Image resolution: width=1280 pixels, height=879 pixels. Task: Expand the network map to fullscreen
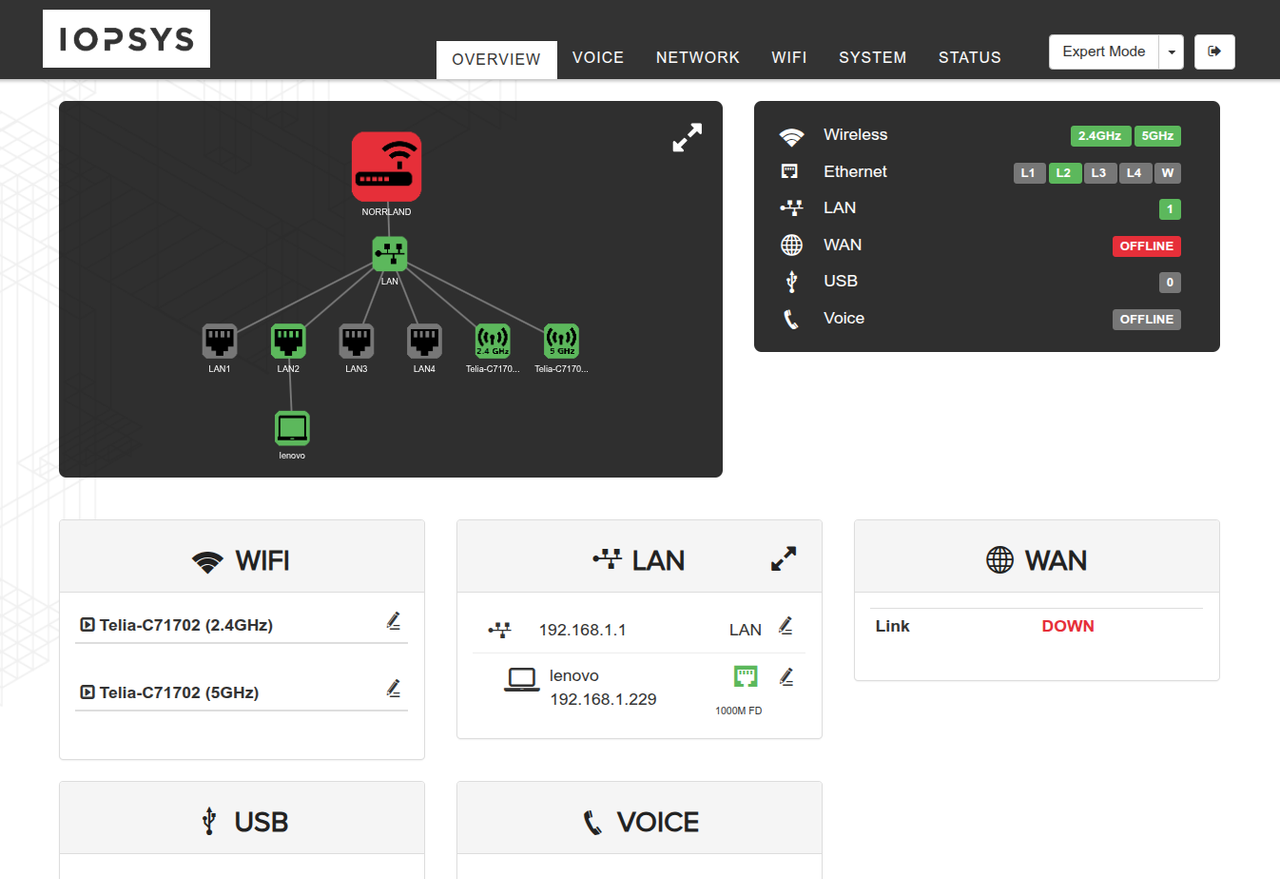687,138
